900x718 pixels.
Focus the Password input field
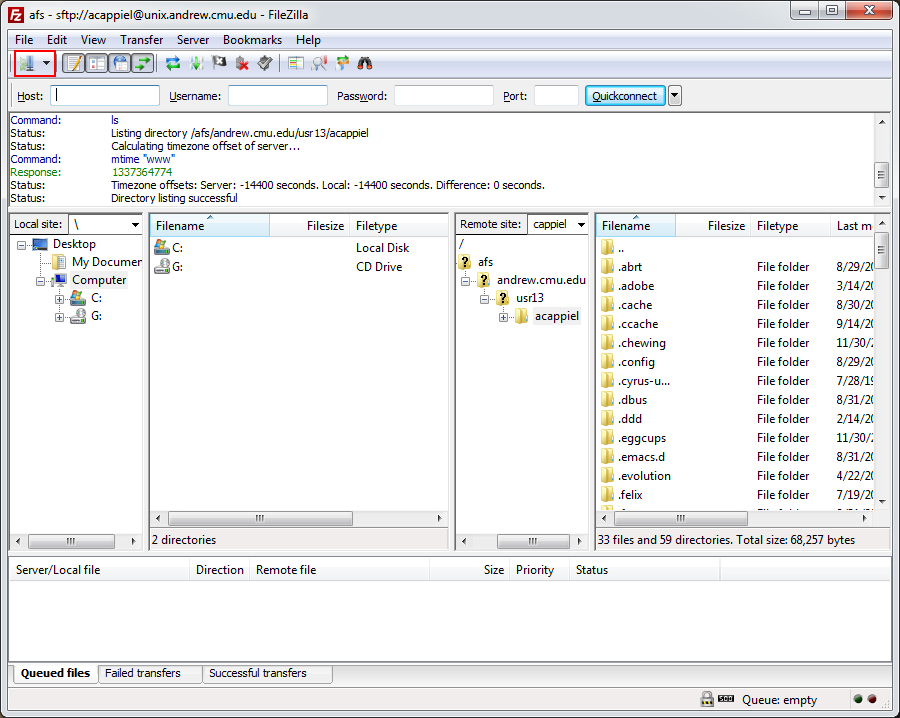pos(444,95)
